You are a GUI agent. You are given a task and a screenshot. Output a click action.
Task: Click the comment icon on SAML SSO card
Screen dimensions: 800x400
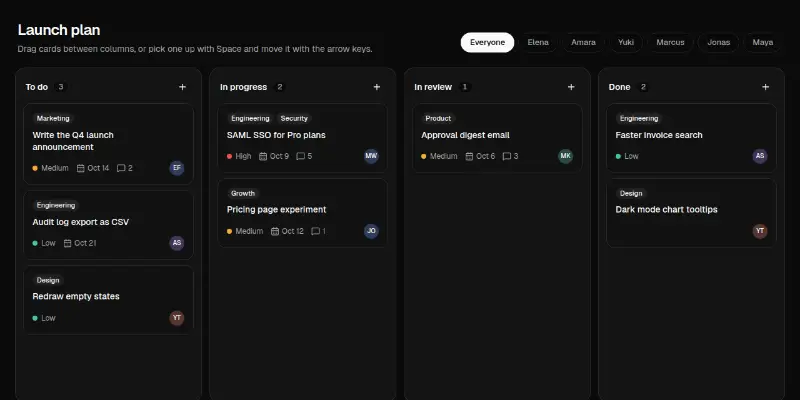click(x=301, y=156)
